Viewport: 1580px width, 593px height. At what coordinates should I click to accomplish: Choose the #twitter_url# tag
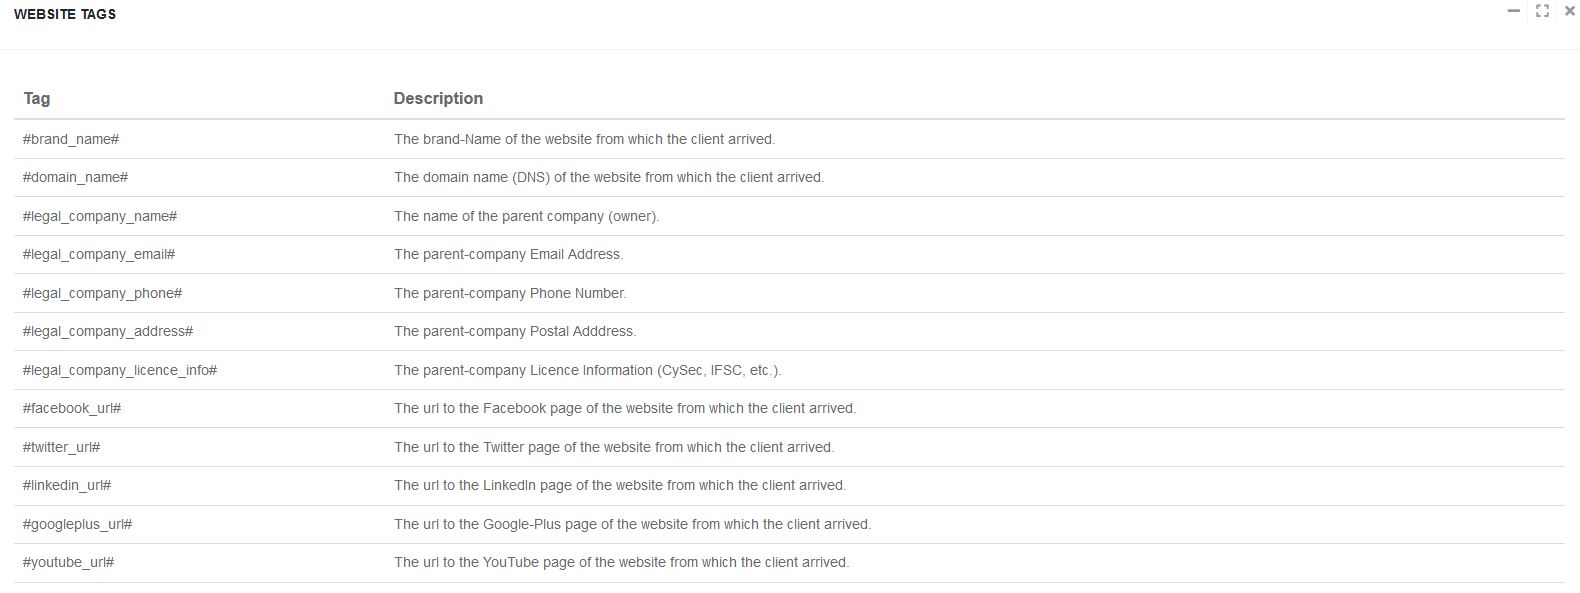pos(62,447)
